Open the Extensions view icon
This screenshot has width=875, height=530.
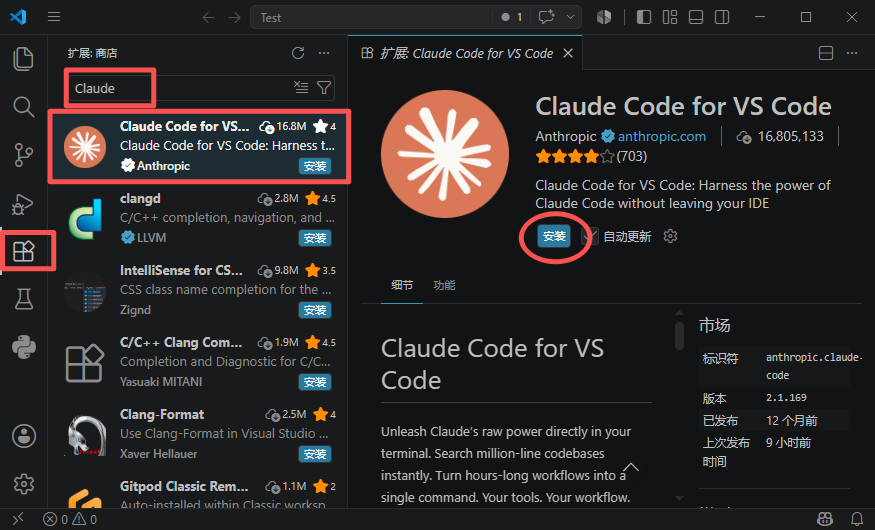(23, 252)
